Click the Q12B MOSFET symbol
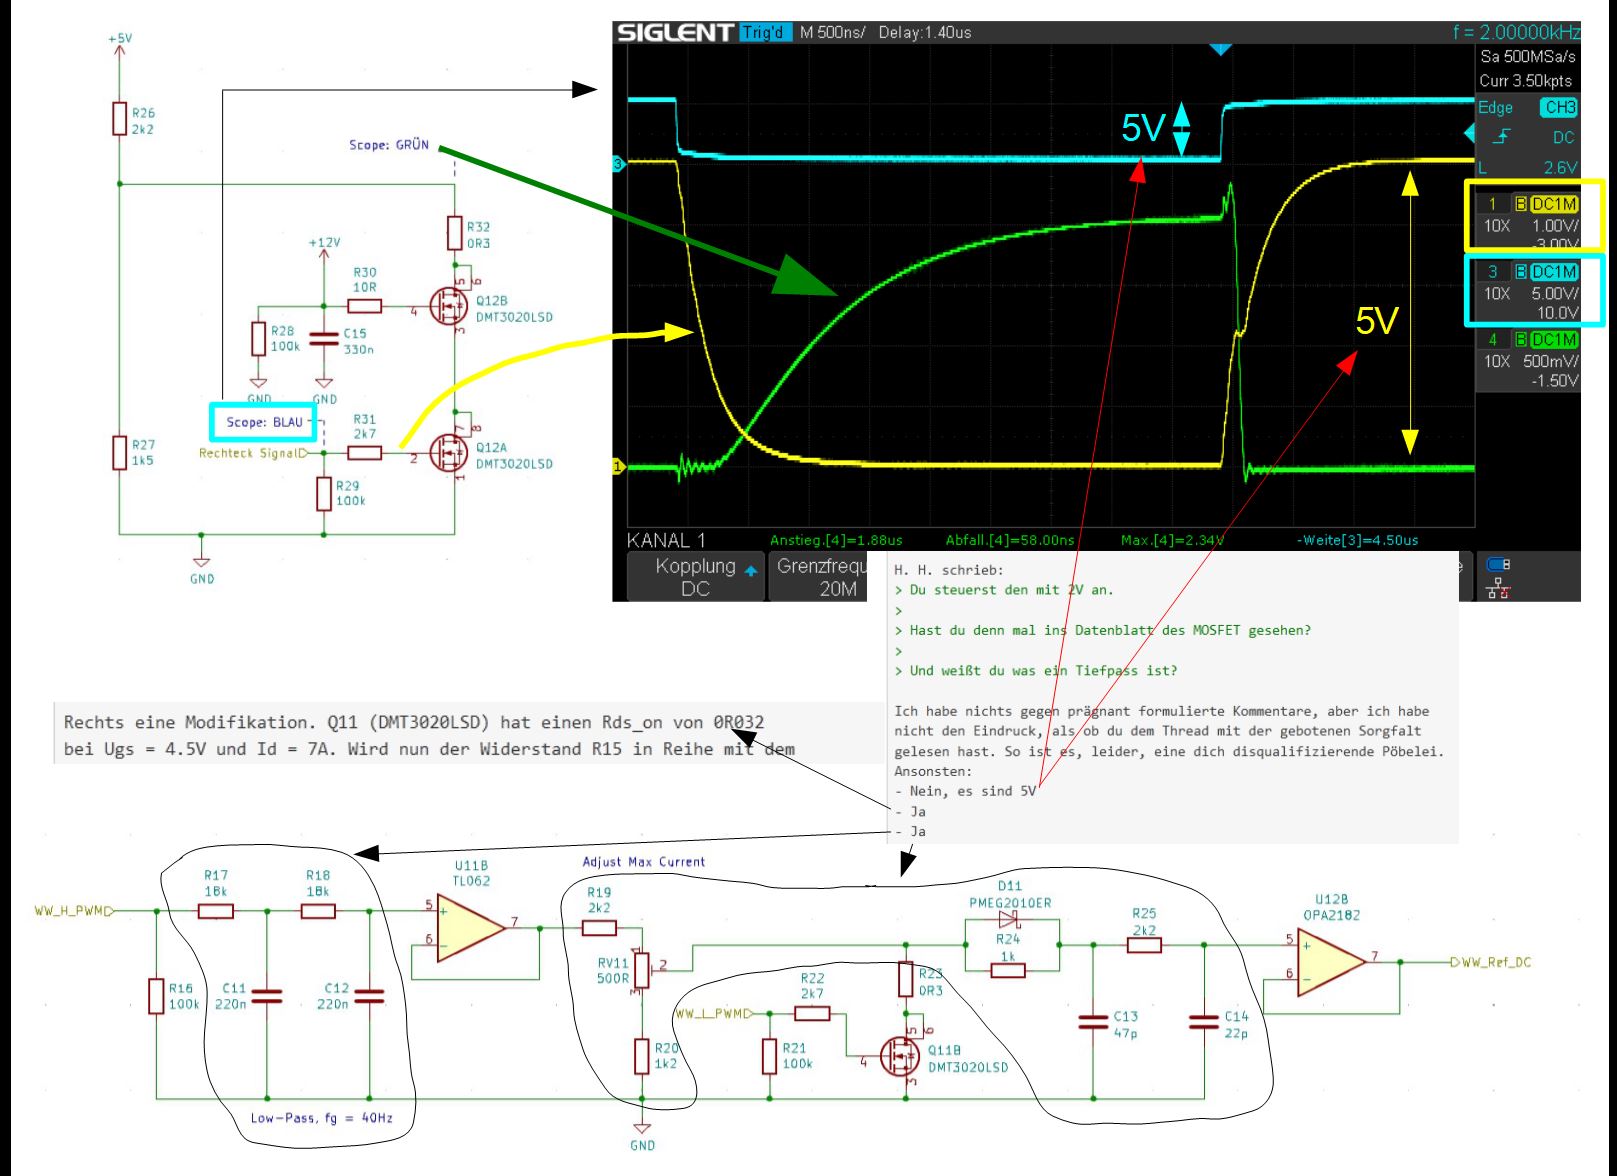 [449, 305]
